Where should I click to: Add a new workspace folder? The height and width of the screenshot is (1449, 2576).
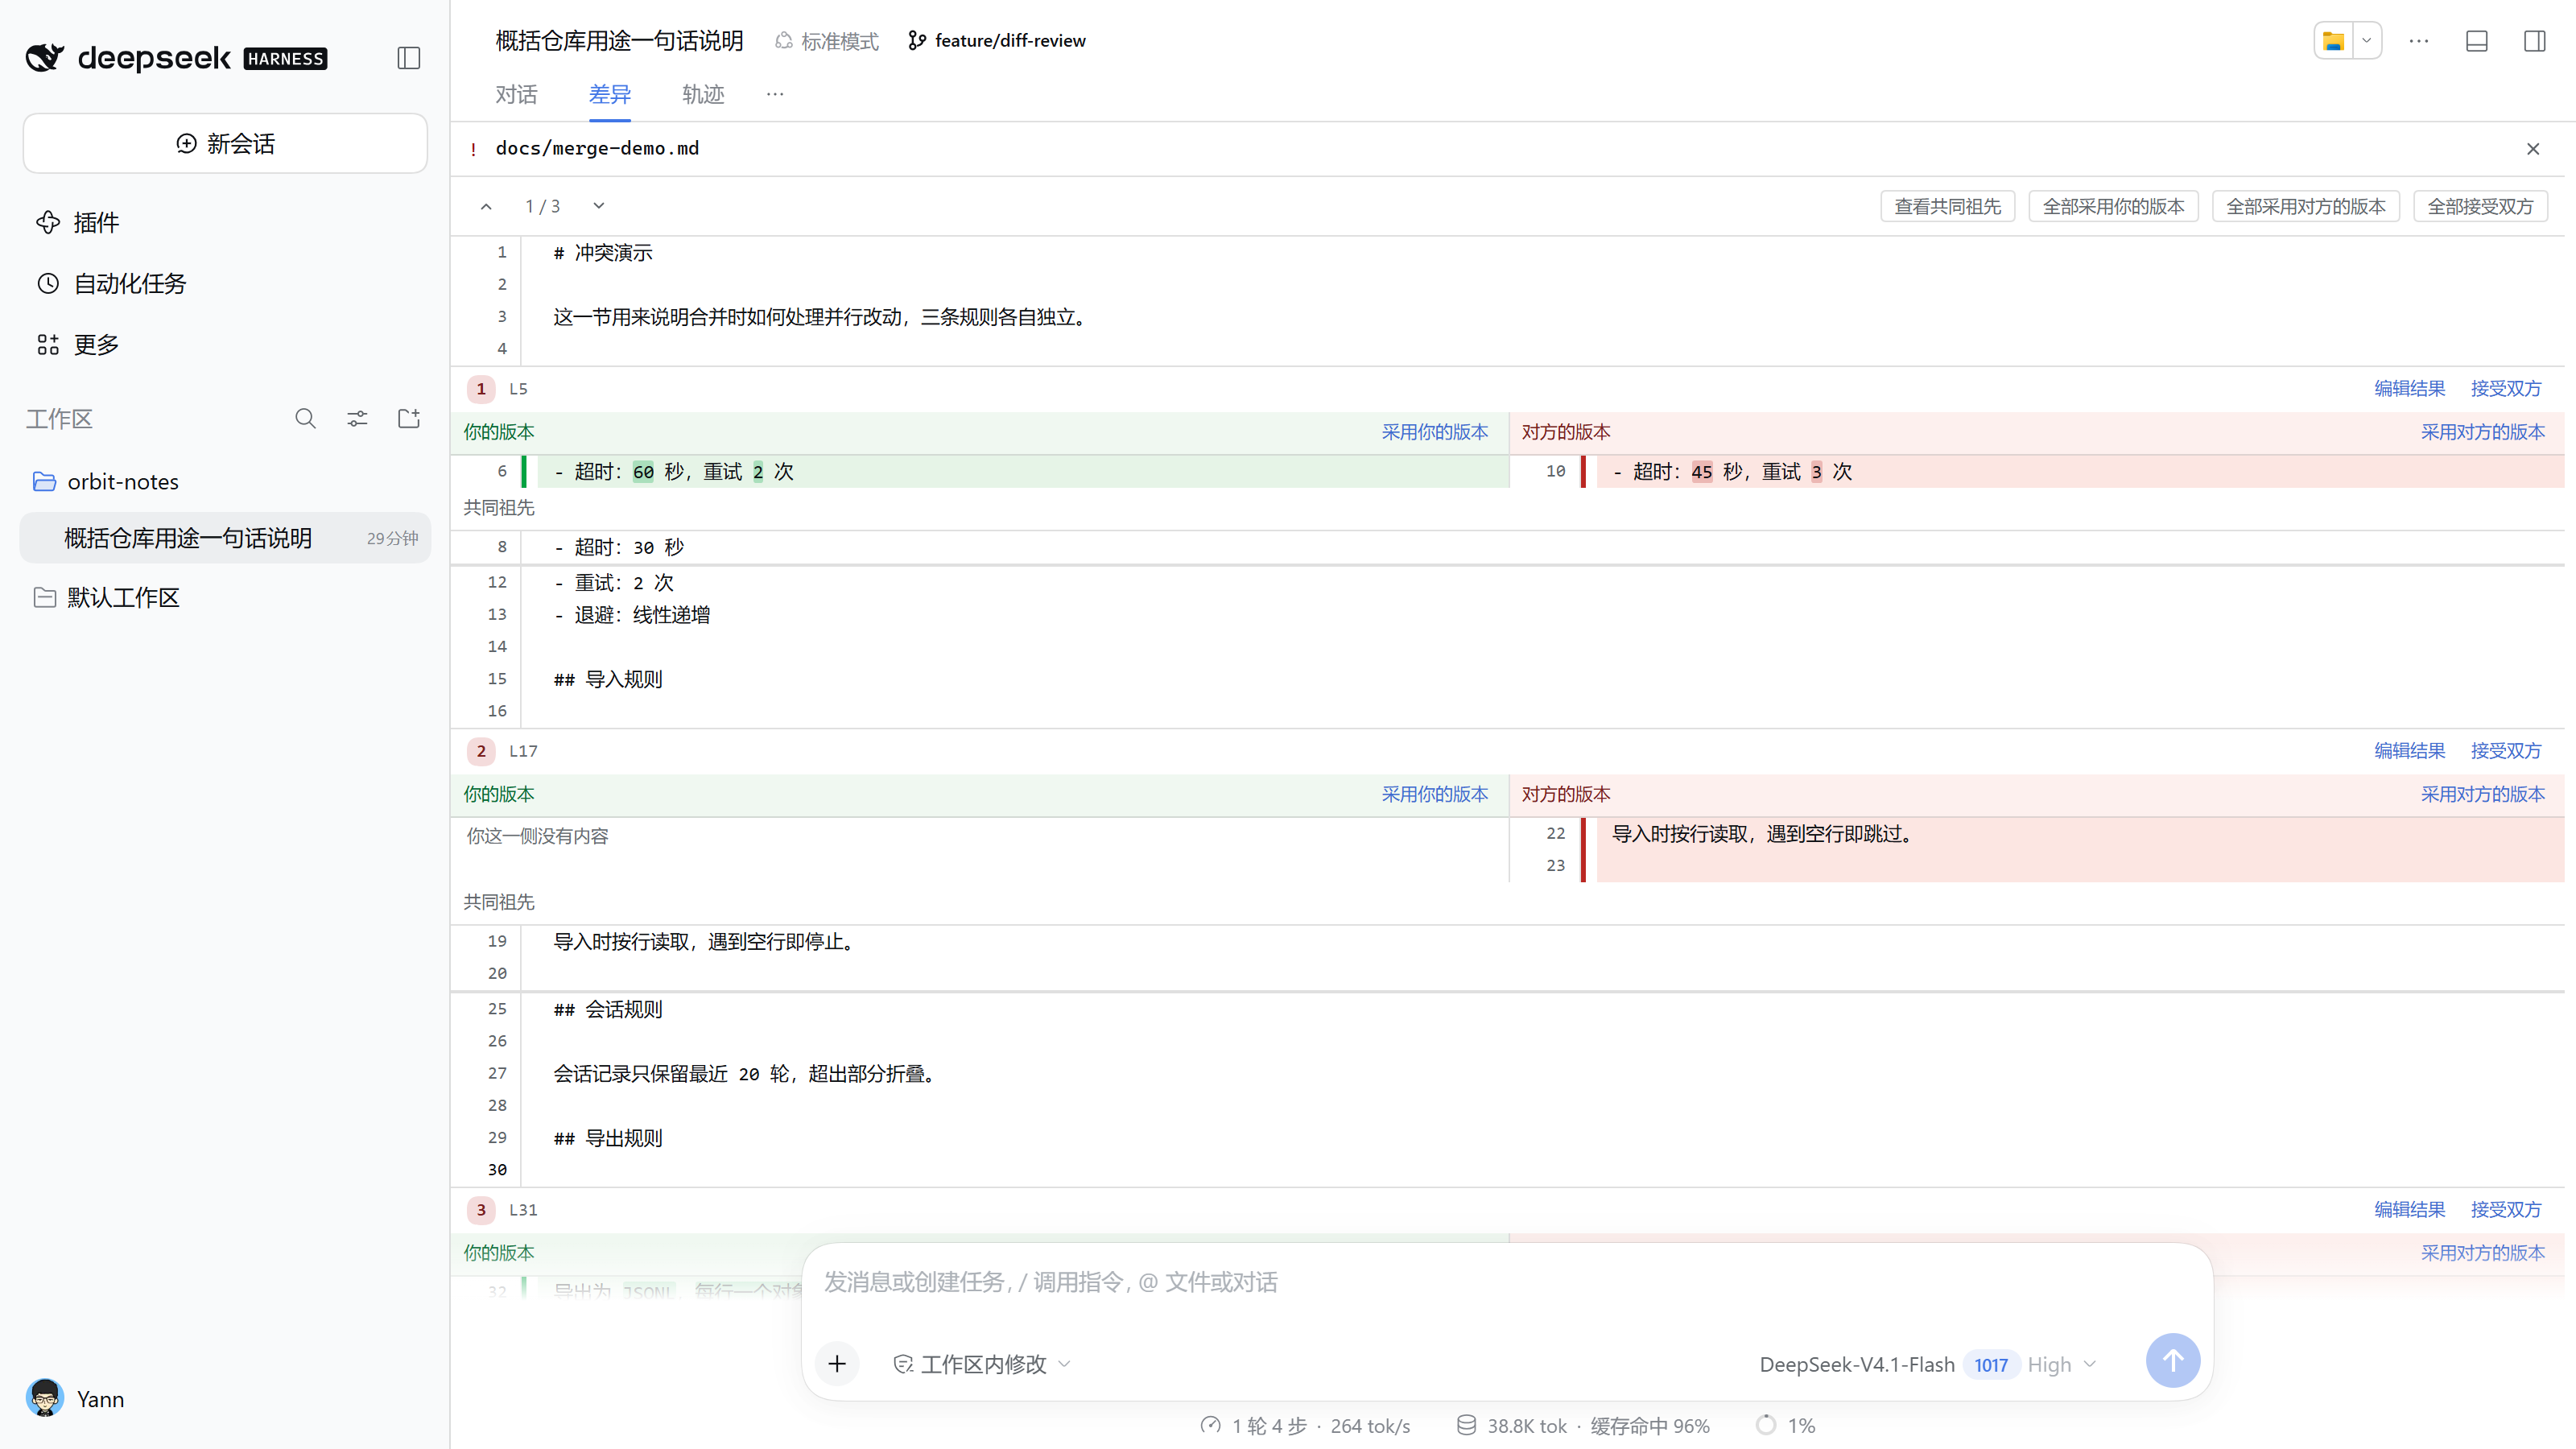click(x=409, y=418)
